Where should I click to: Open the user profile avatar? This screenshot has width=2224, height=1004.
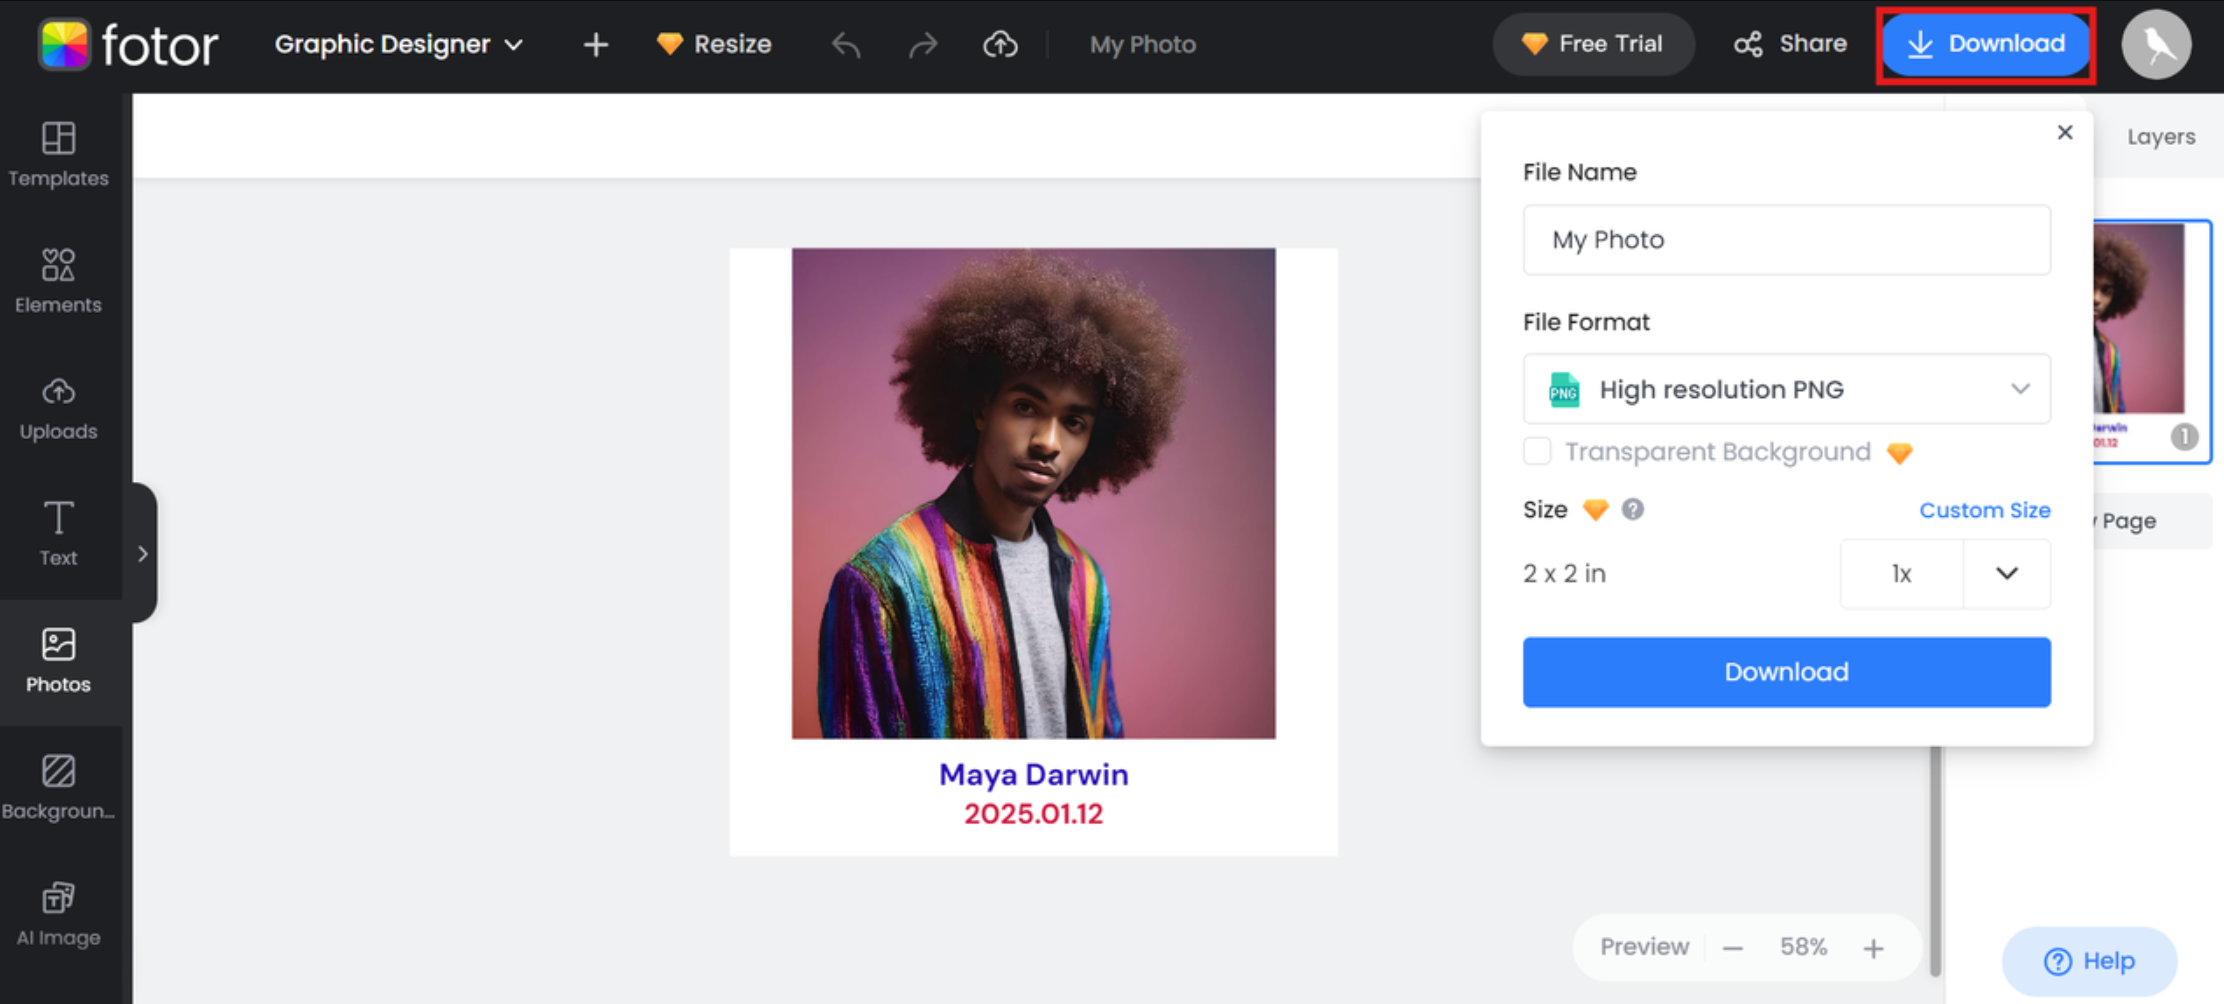(x=2156, y=44)
